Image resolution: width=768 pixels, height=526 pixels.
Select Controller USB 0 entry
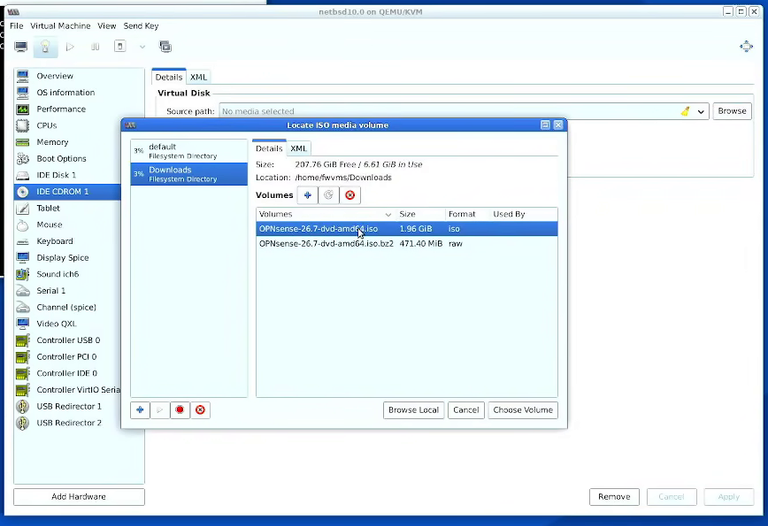(x=68, y=340)
